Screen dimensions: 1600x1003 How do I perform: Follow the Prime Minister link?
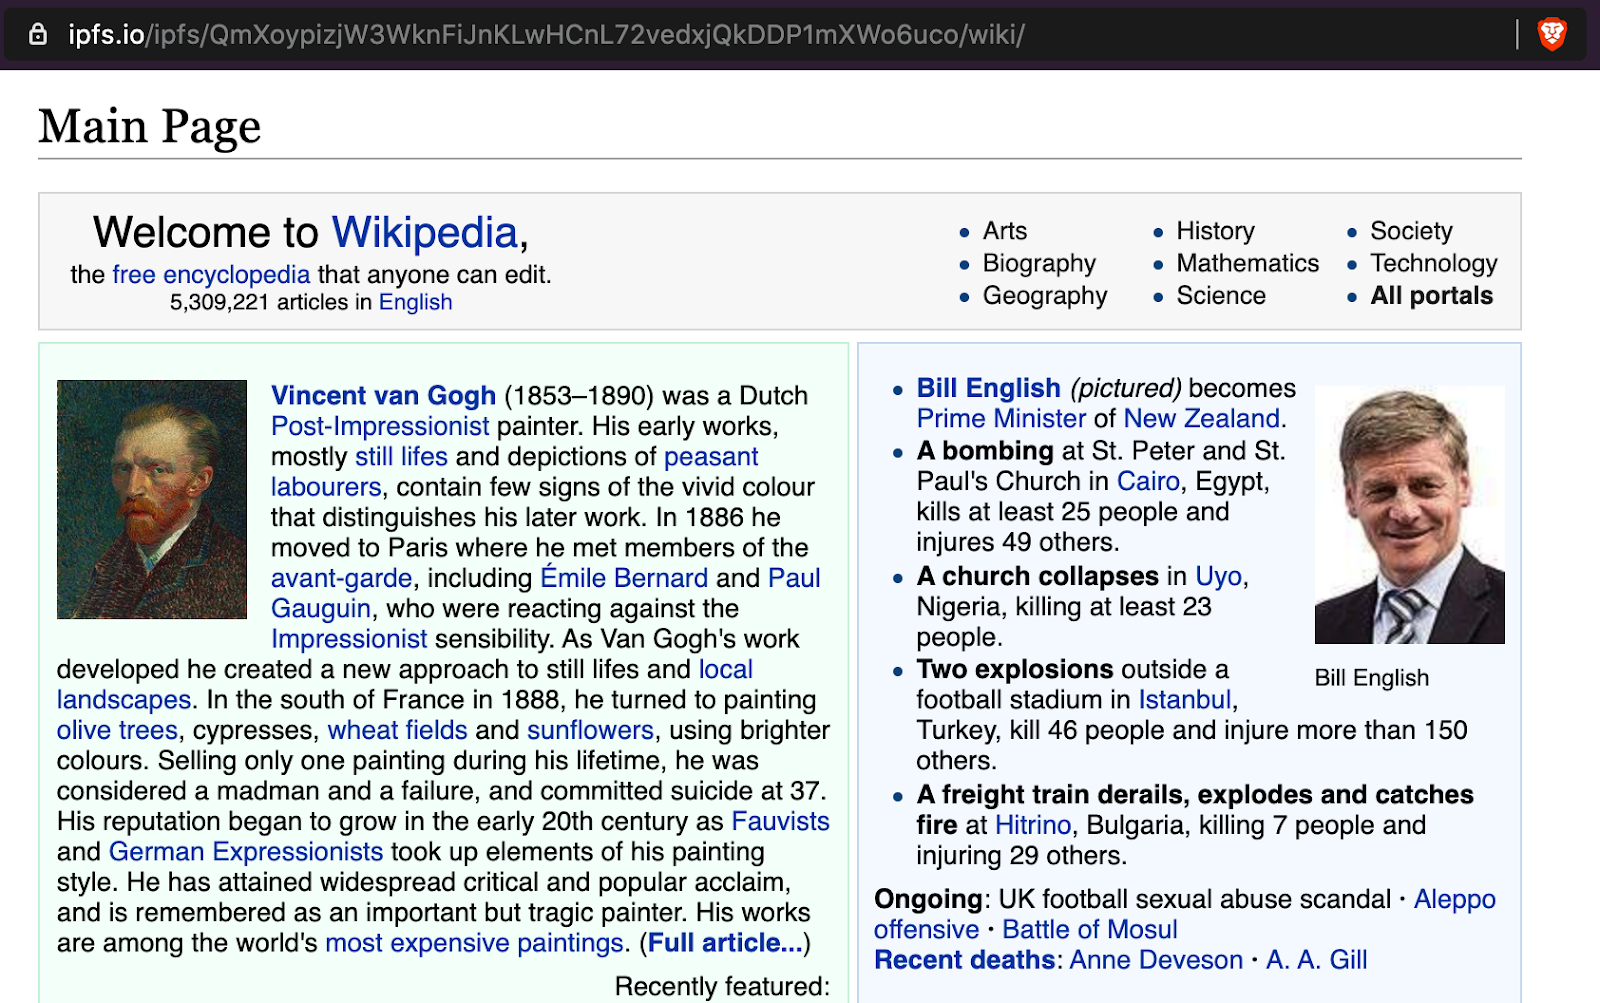click(x=1001, y=418)
